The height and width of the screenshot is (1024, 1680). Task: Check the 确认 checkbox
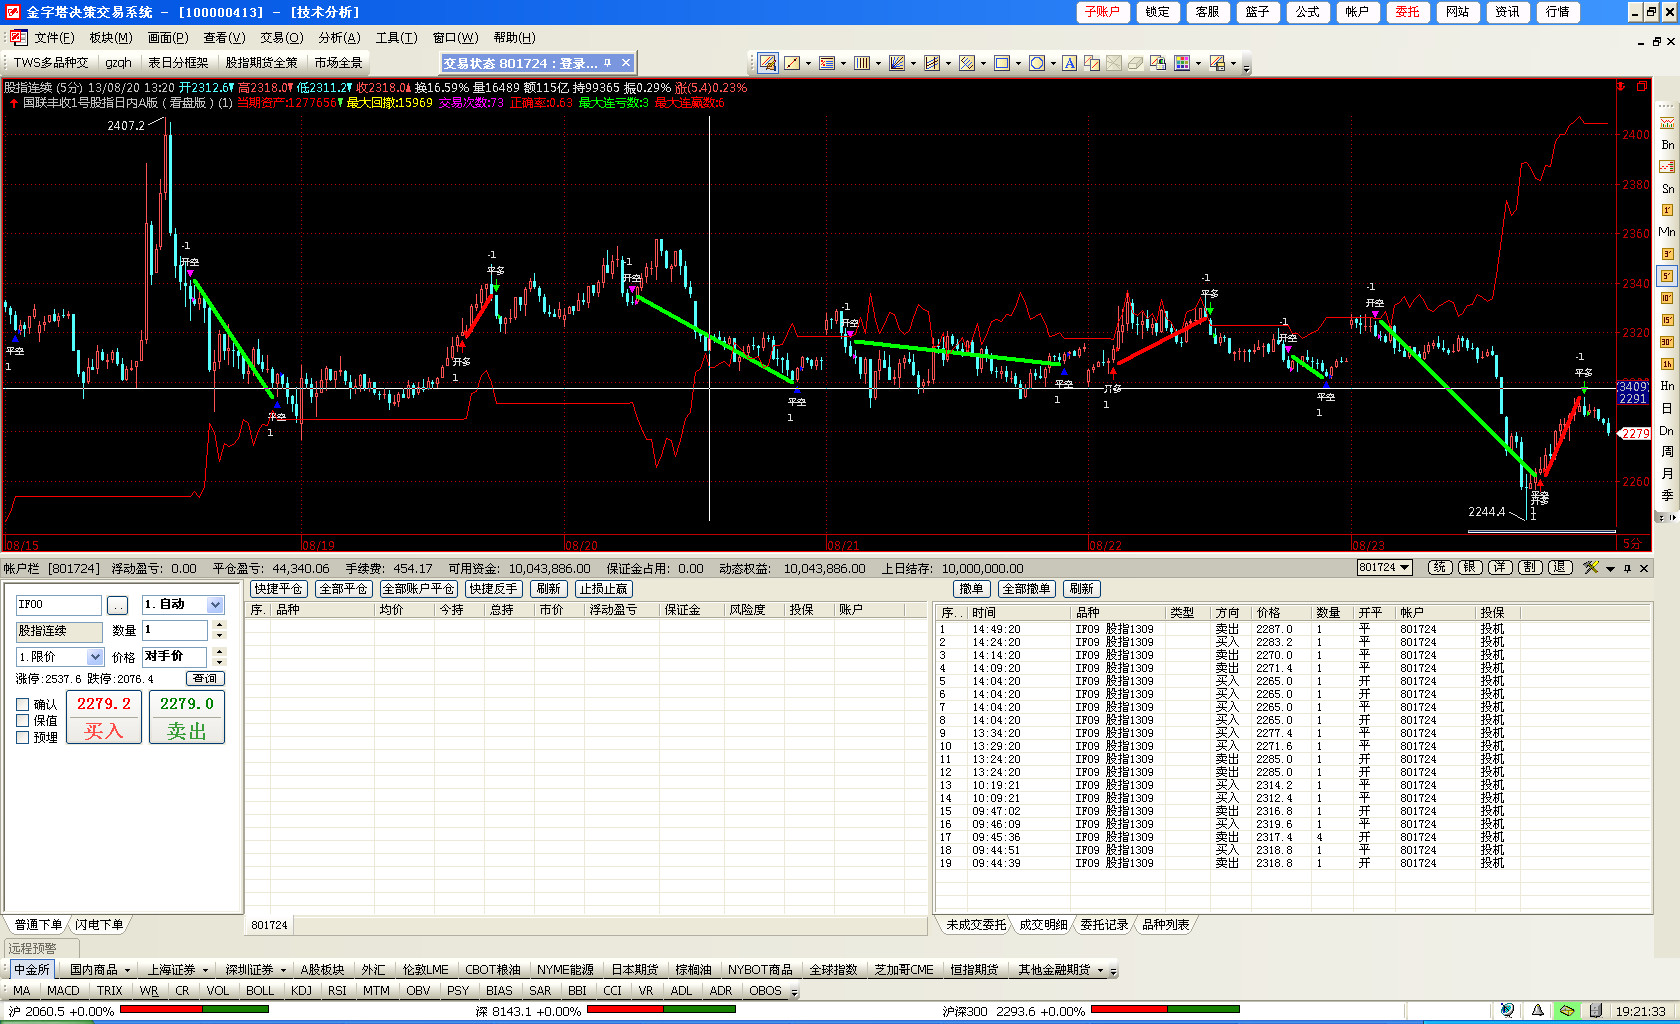coord(22,704)
